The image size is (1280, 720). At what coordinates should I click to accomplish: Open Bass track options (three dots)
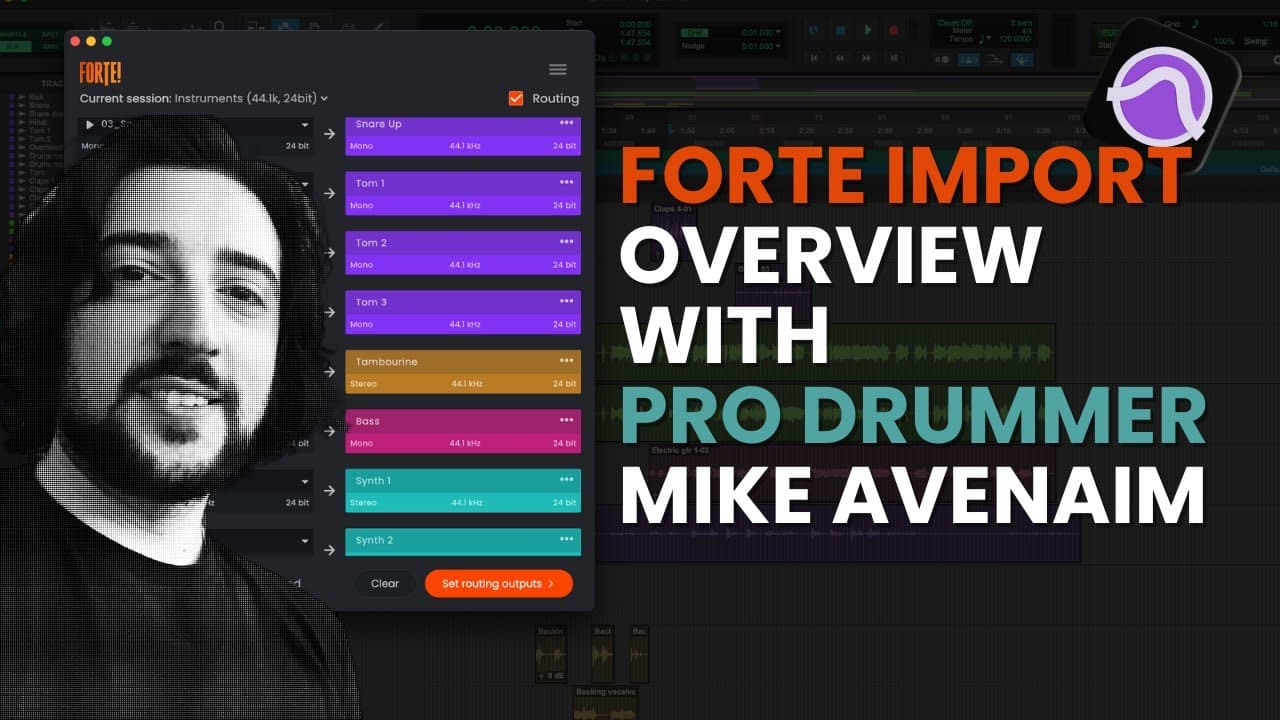(x=567, y=420)
